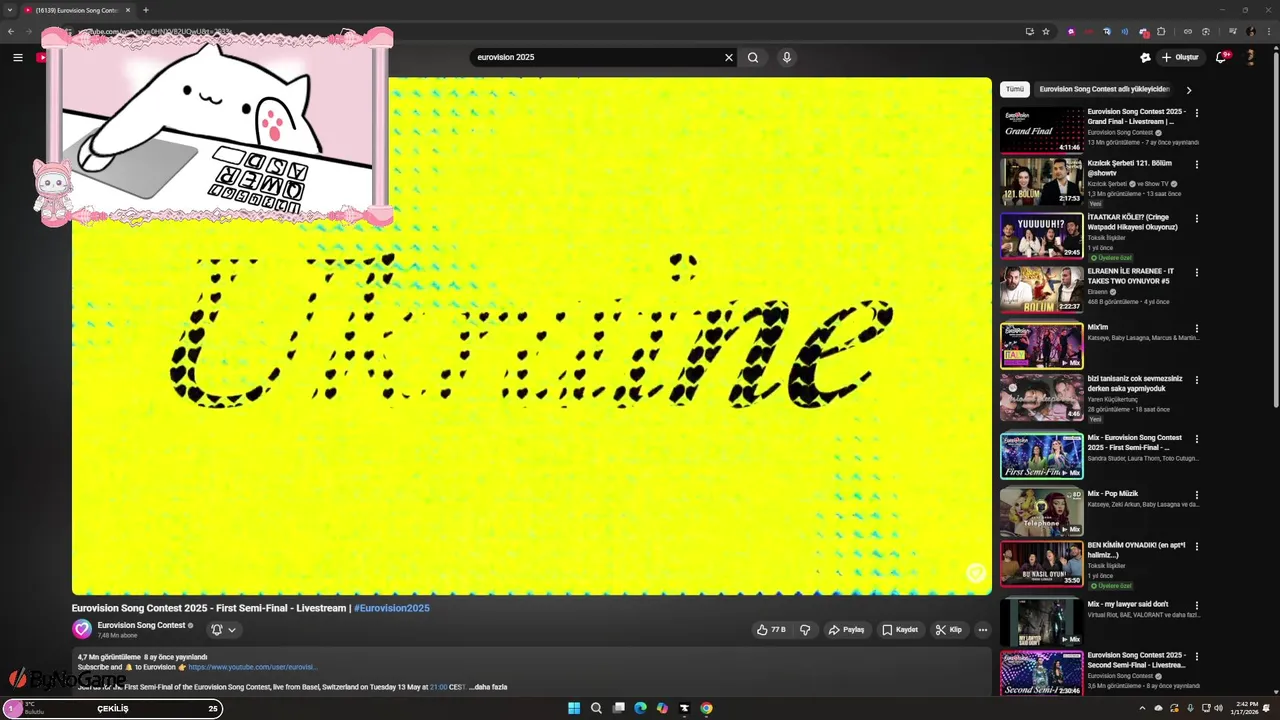This screenshot has height=720, width=1280.
Task: Open Eurovision Song Contest channel avatar
Action: click(82, 629)
